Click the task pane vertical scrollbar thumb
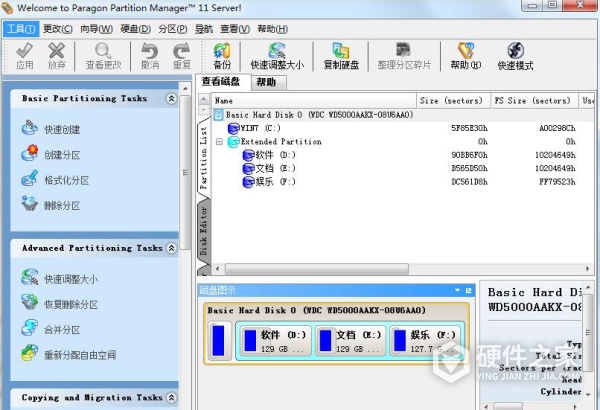 186,172
